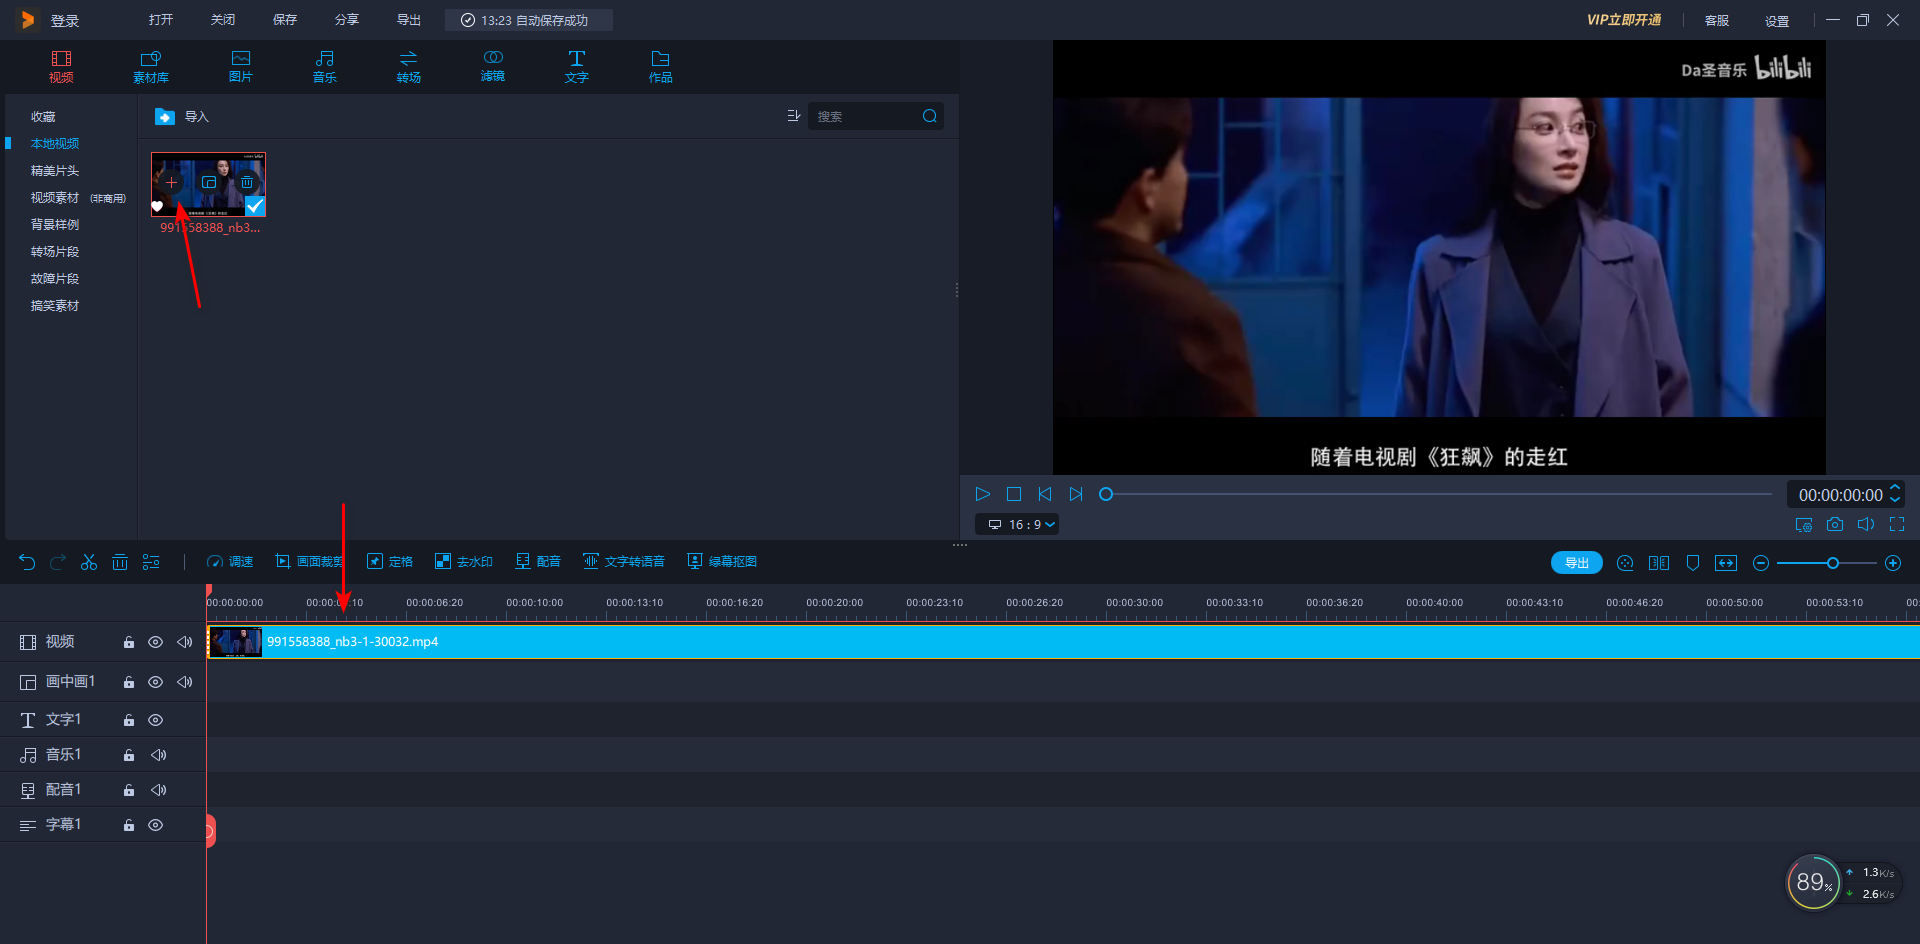Take a snapshot with the camera icon

pyautogui.click(x=1835, y=524)
